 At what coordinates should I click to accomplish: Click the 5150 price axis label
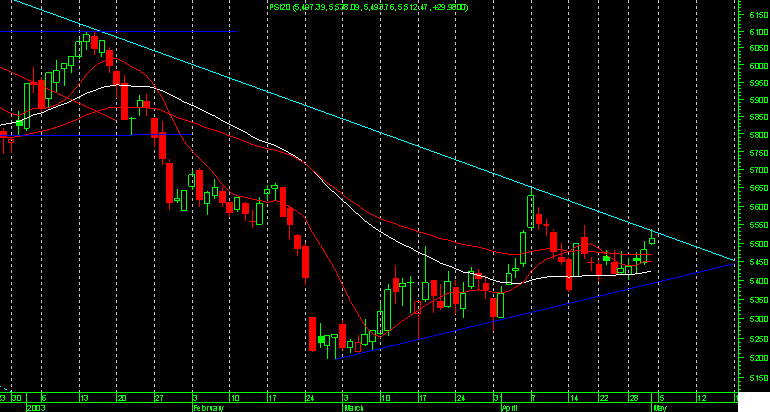pos(759,378)
